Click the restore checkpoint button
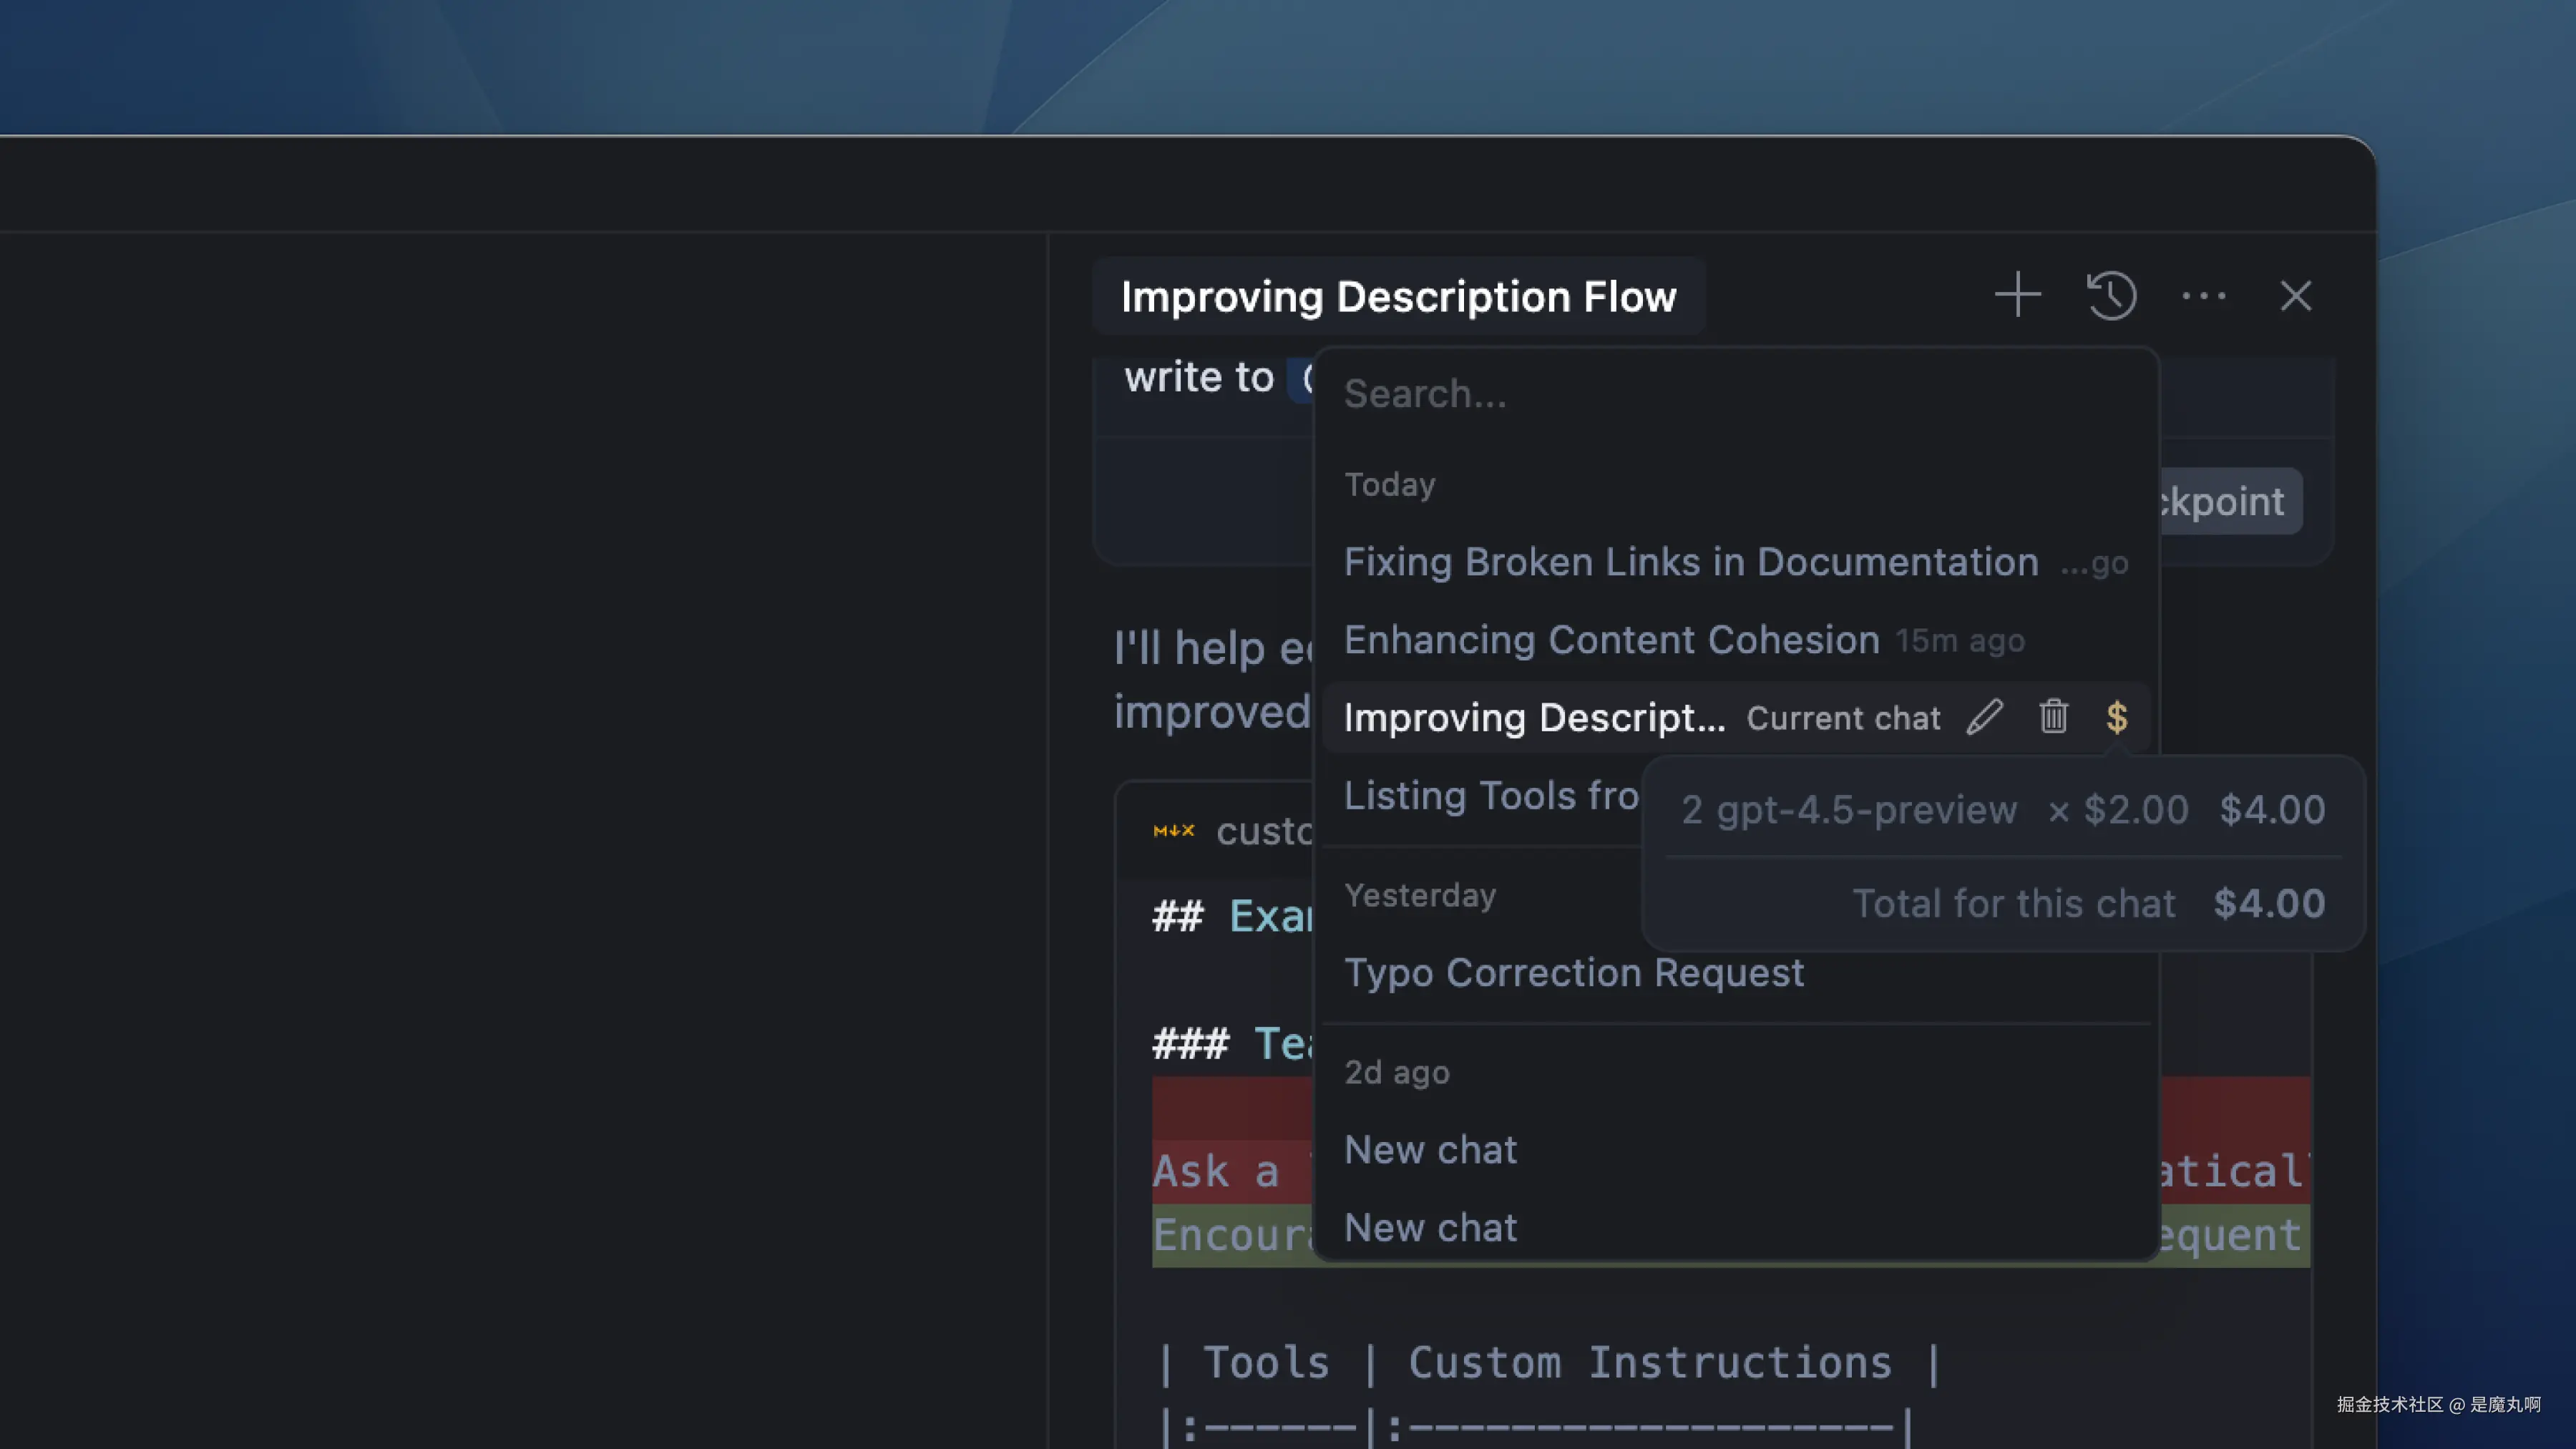This screenshot has height=1449, width=2576. [x=2232, y=501]
